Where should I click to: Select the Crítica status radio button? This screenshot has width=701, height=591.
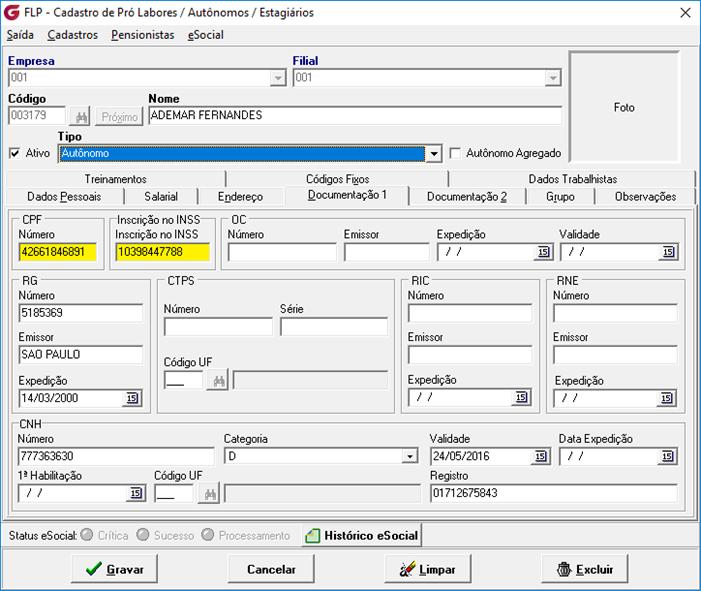point(87,535)
